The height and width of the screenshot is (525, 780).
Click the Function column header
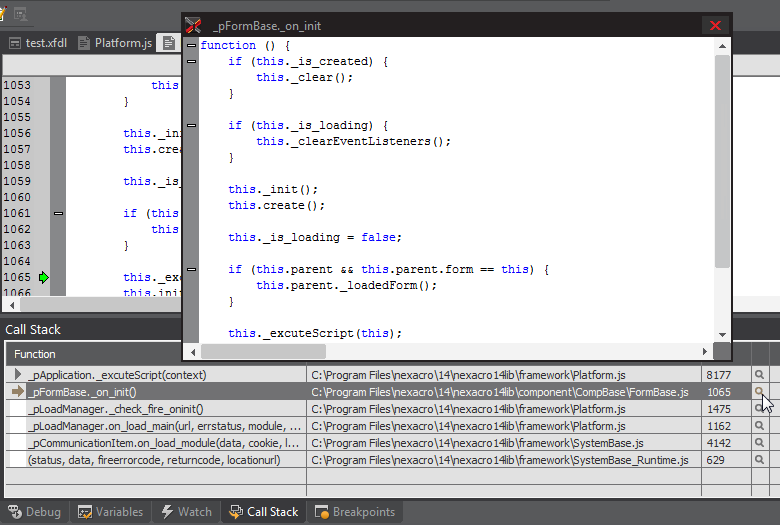(x=36, y=354)
